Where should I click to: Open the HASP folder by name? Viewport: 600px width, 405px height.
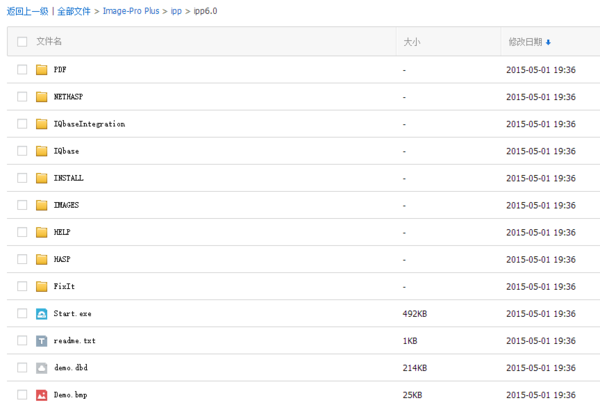(x=62, y=259)
